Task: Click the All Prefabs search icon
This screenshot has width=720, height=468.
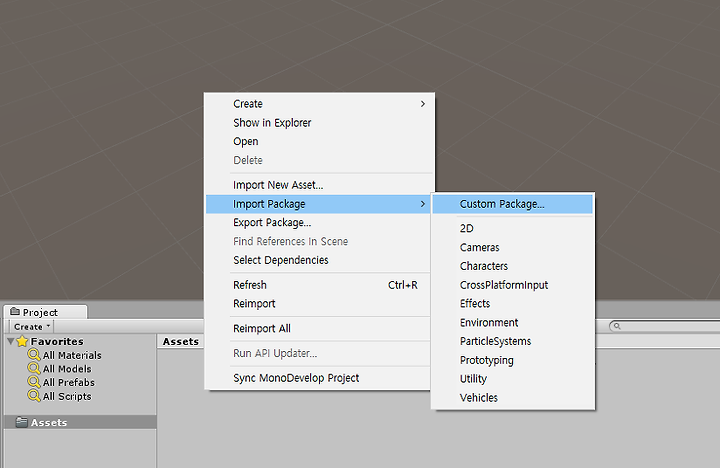Action: [x=34, y=382]
